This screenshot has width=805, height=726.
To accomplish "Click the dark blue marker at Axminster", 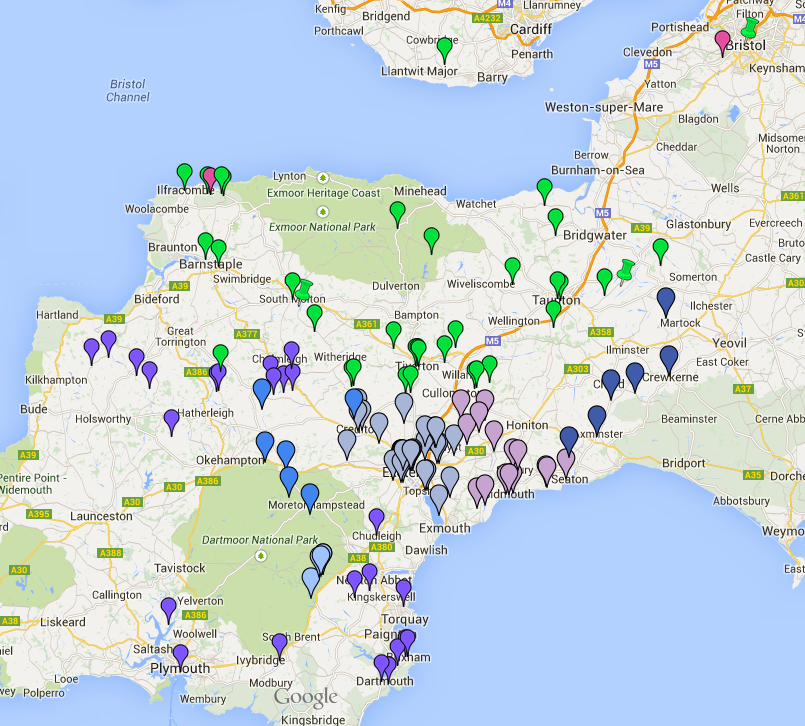I will (569, 437).
